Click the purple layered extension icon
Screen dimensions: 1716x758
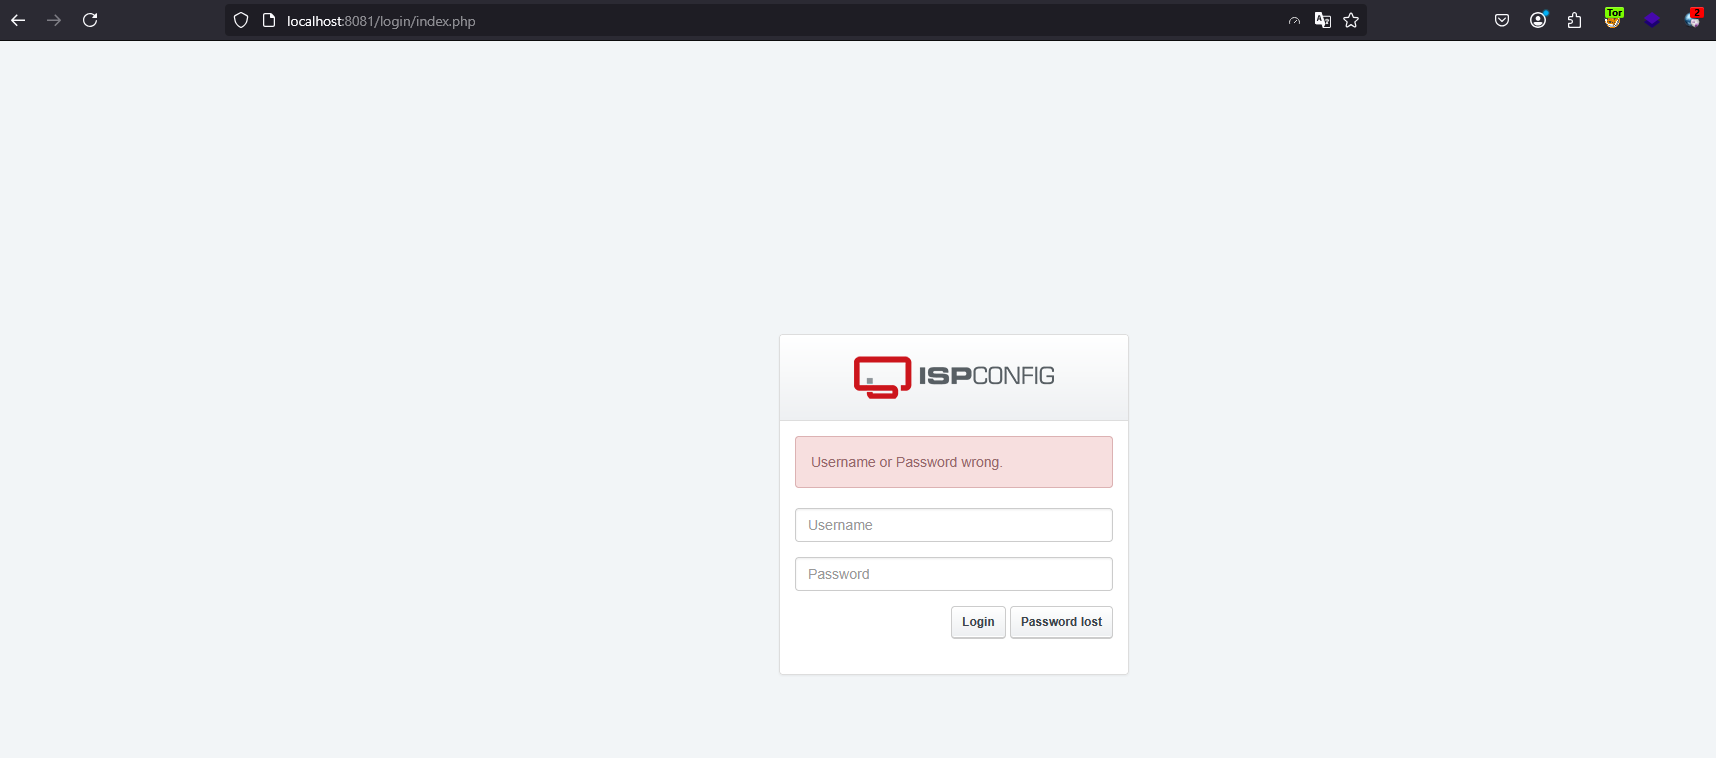point(1652,20)
